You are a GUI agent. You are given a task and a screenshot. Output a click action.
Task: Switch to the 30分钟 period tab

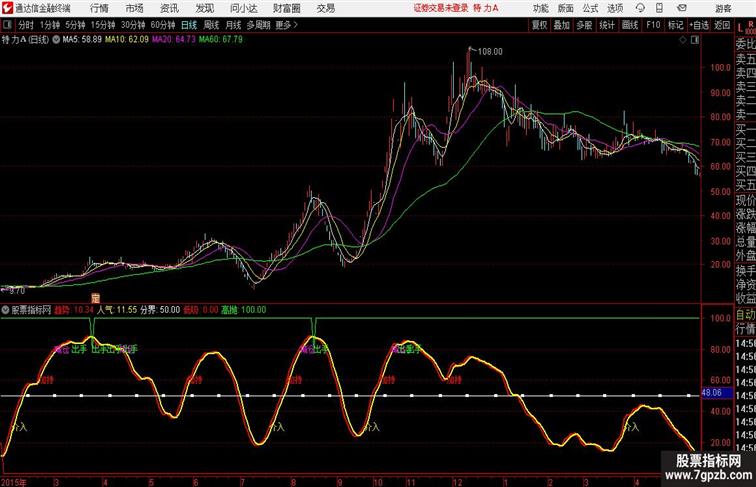(x=133, y=25)
